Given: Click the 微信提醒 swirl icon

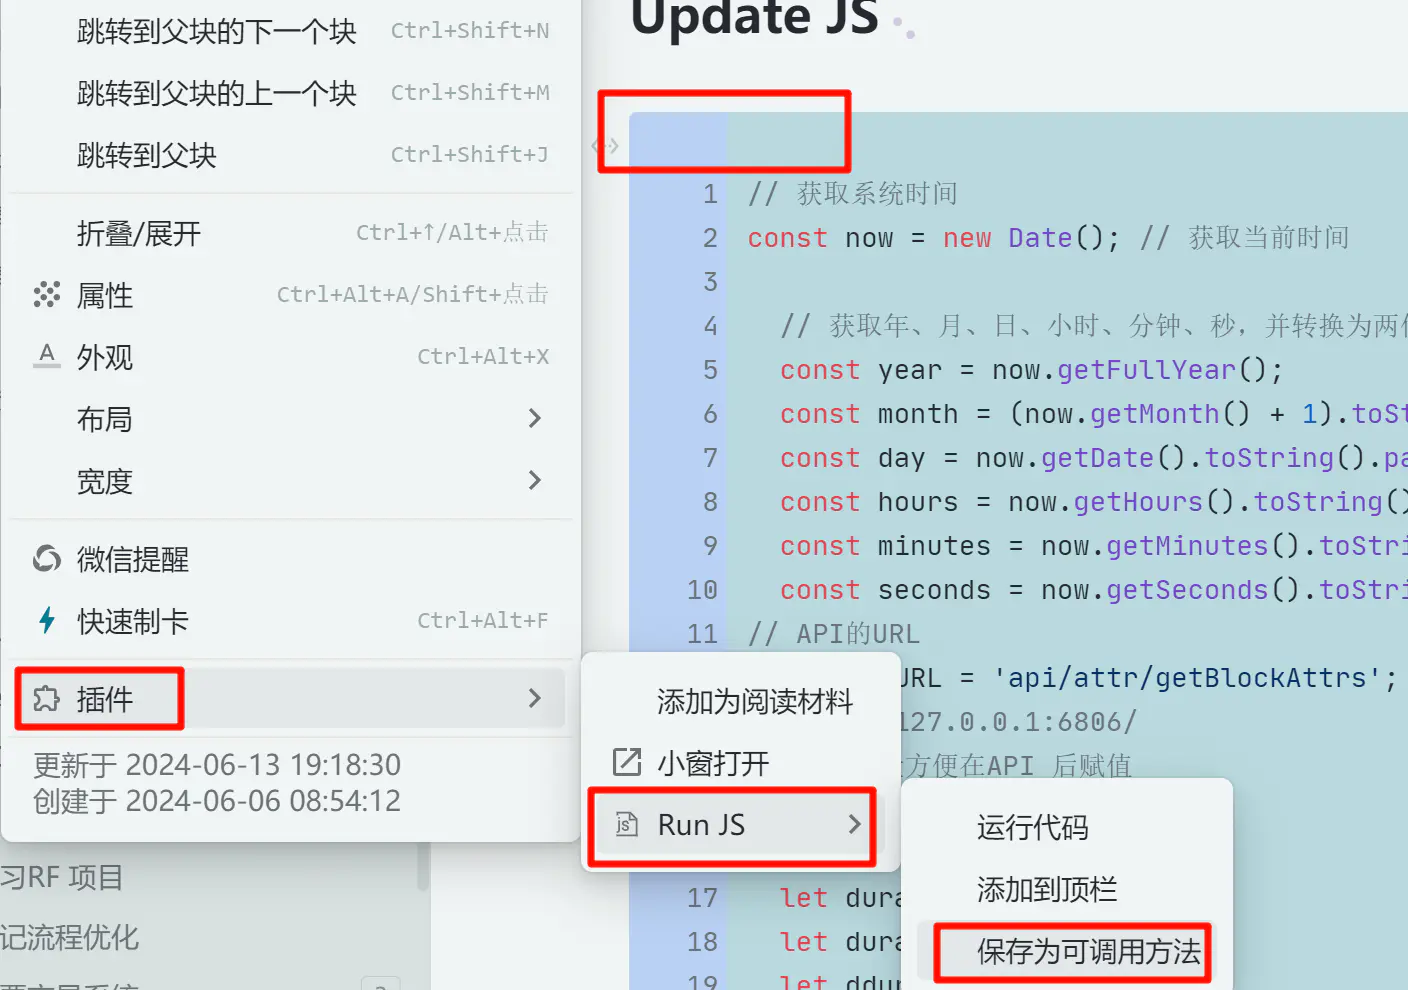Looking at the screenshot, I should click(46, 559).
